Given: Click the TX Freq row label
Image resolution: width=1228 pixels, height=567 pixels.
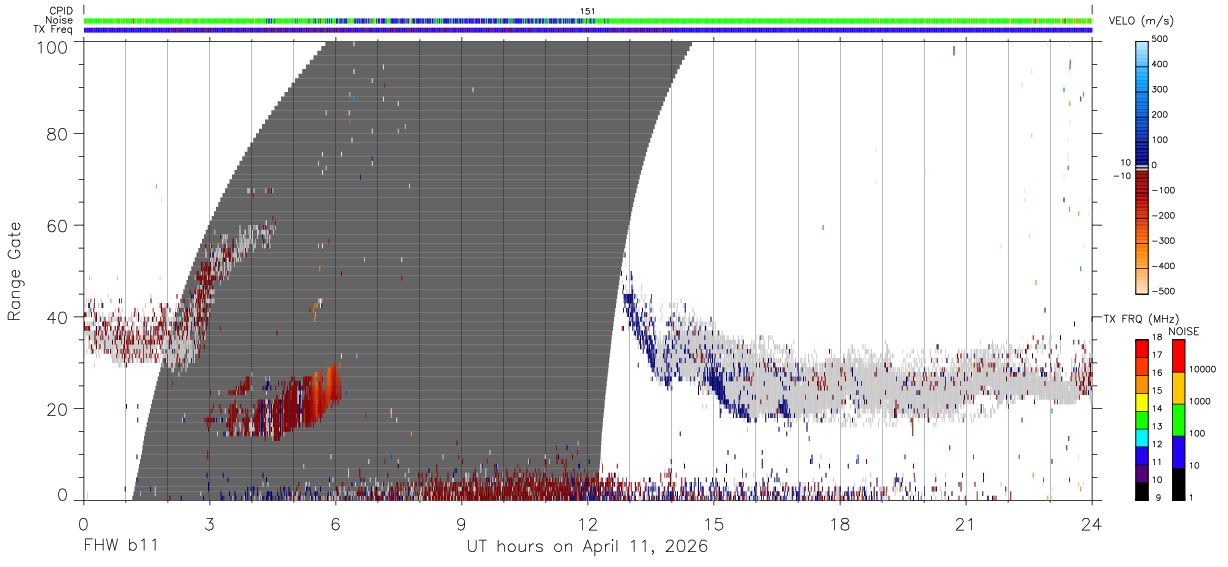Looking at the screenshot, I should pyautogui.click(x=55, y=29).
